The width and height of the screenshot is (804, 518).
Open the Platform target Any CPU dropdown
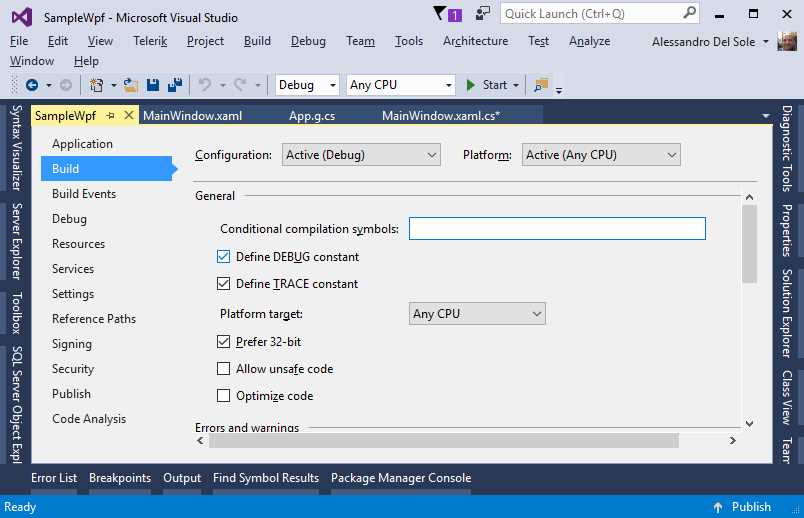point(477,313)
